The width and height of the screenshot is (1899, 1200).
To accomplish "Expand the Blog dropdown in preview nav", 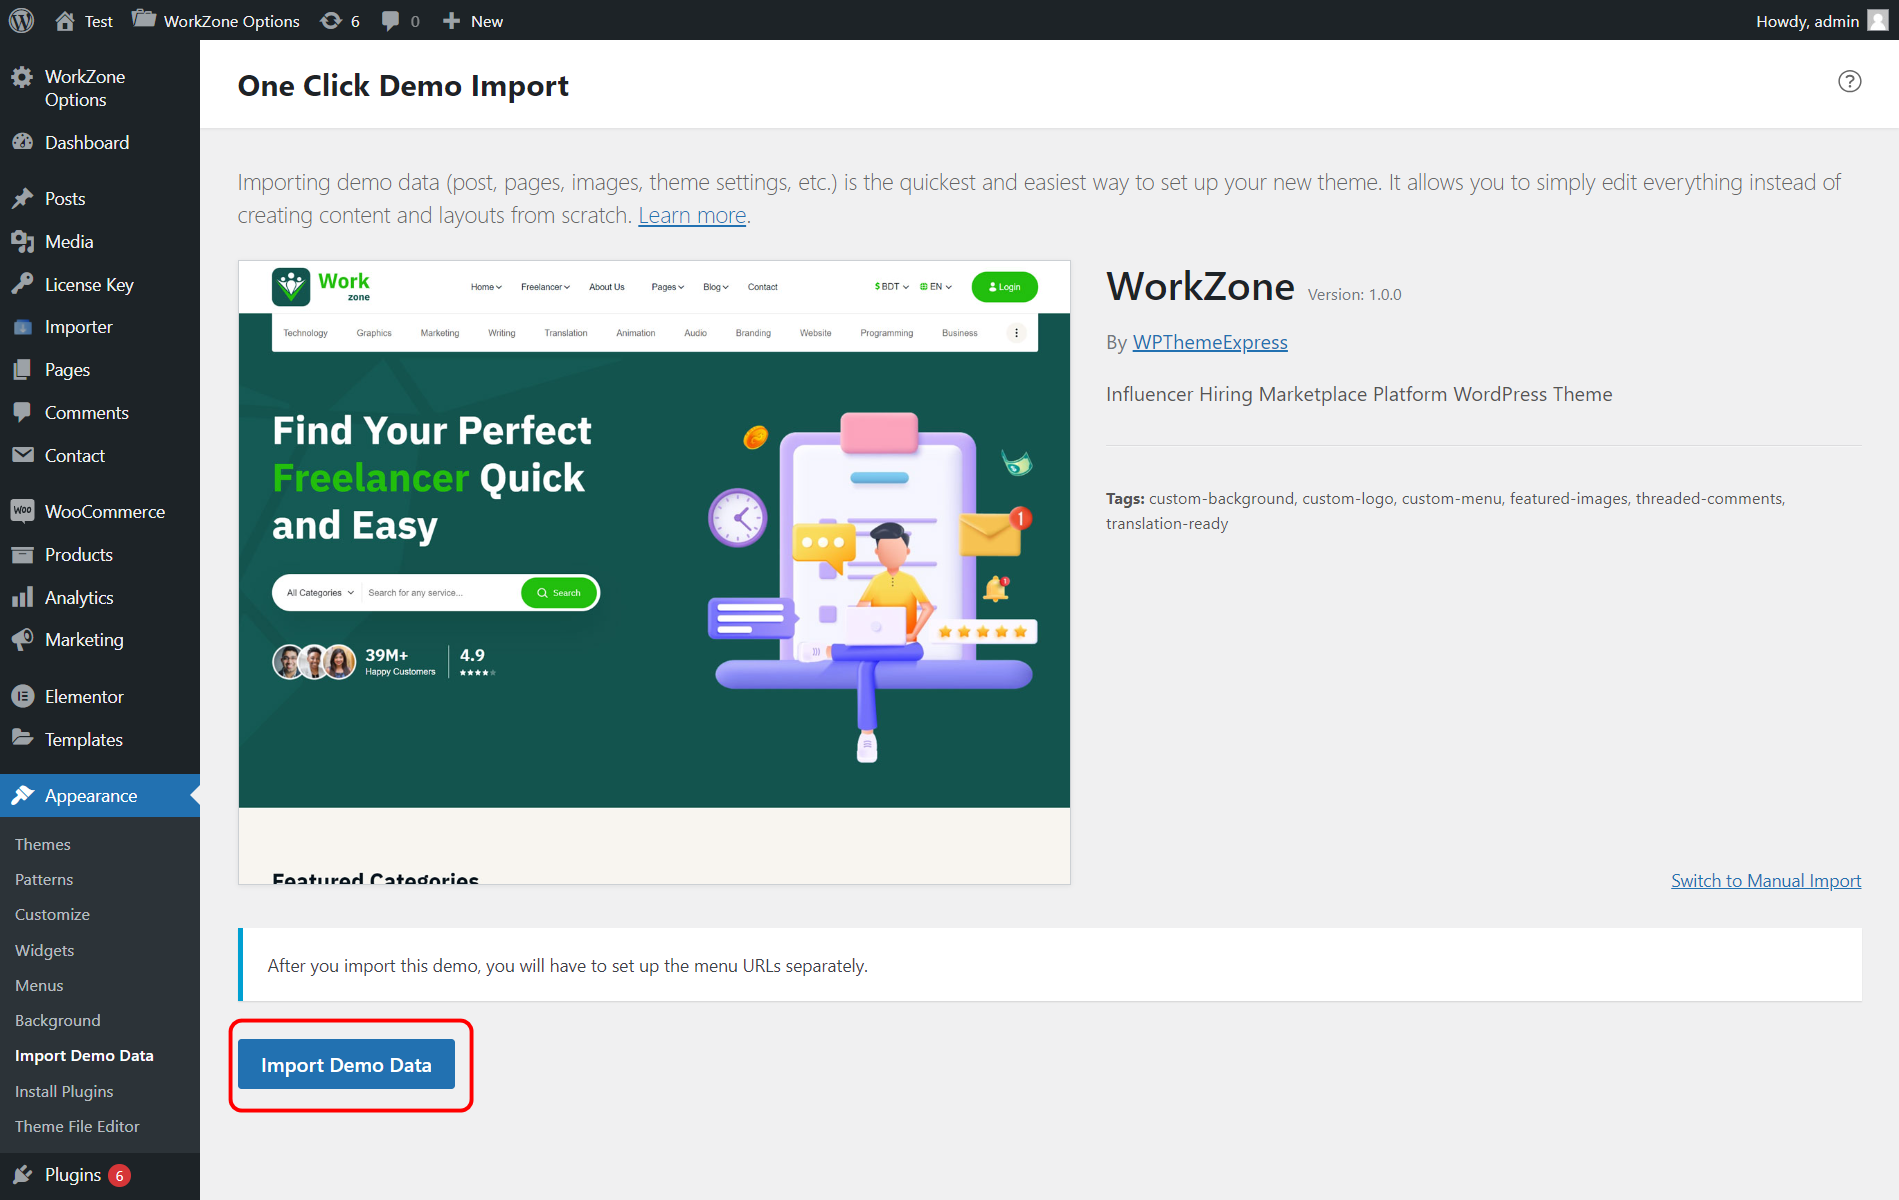I will (716, 287).
